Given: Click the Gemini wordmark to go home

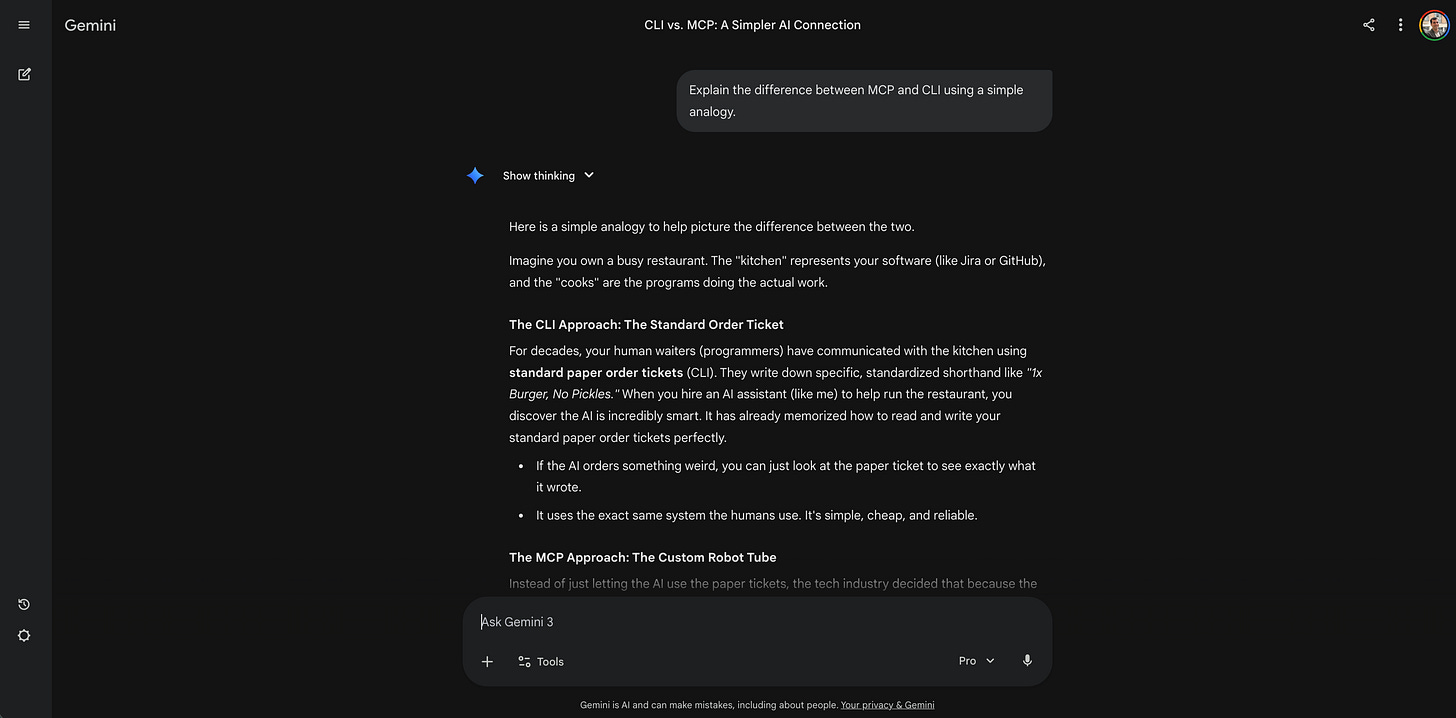Looking at the screenshot, I should tap(89, 24).
